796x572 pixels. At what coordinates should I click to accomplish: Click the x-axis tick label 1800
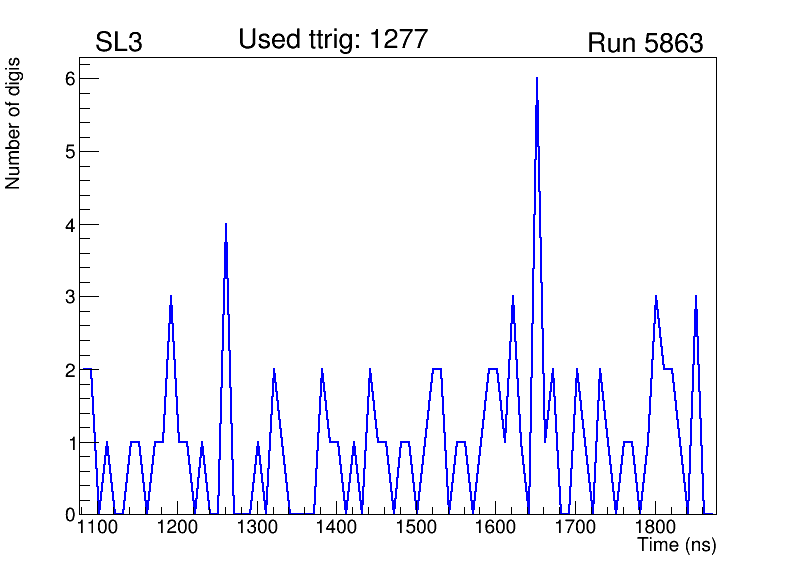tap(655, 528)
